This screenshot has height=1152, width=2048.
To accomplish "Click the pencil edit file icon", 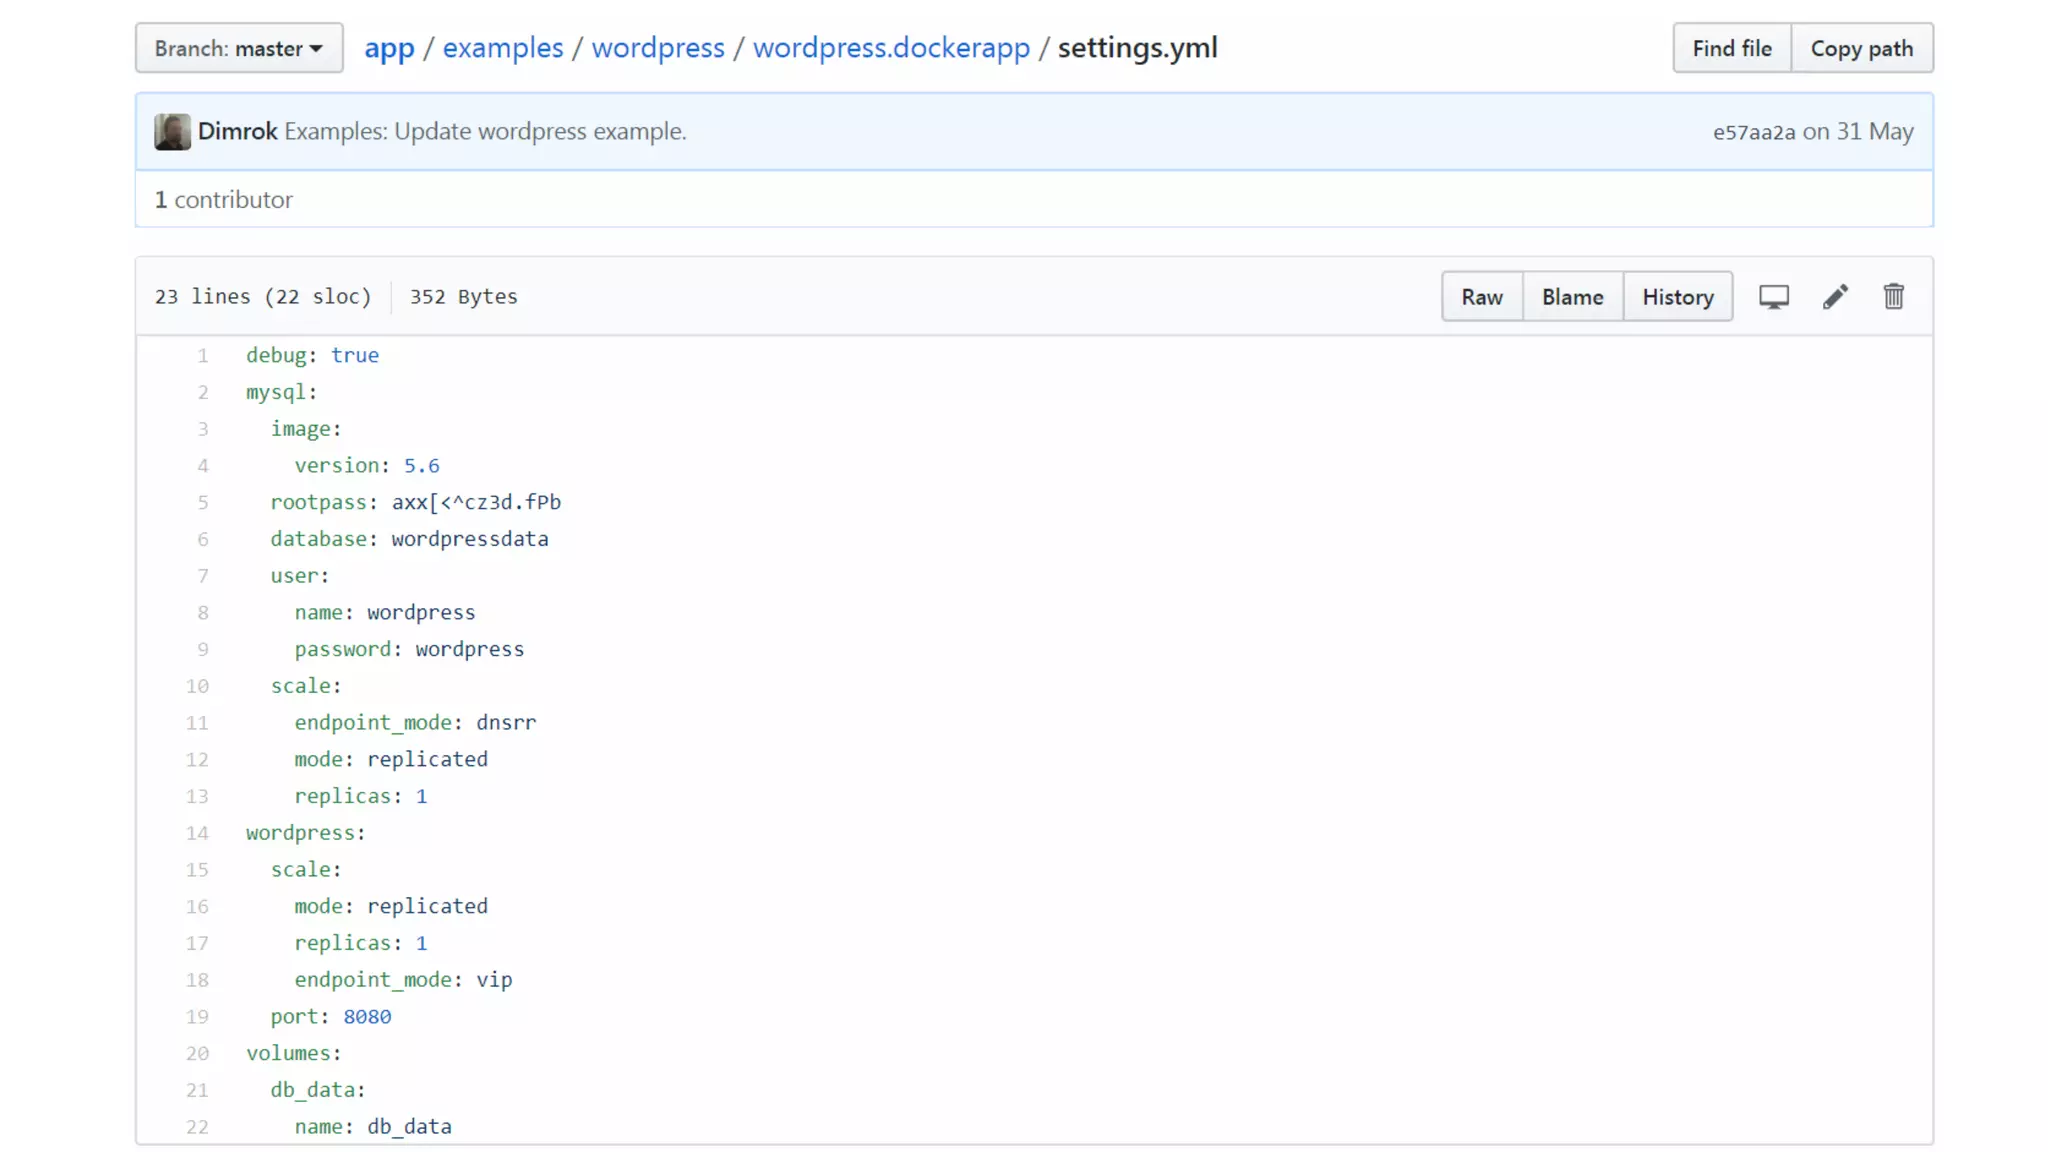I will coord(1835,297).
